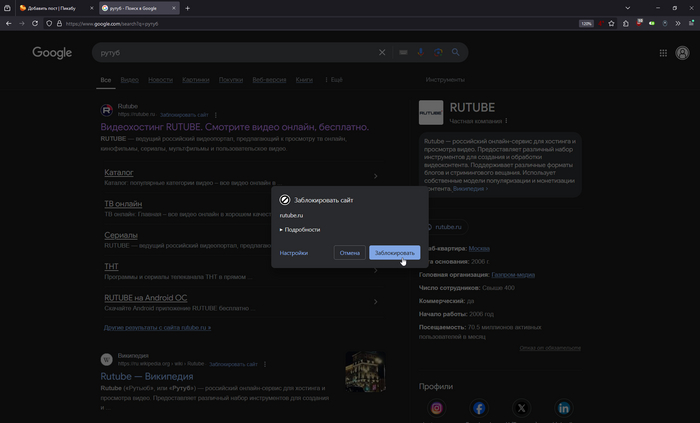Open the Rutube — Википедия result
This screenshot has width=700, height=423.
click(147, 376)
